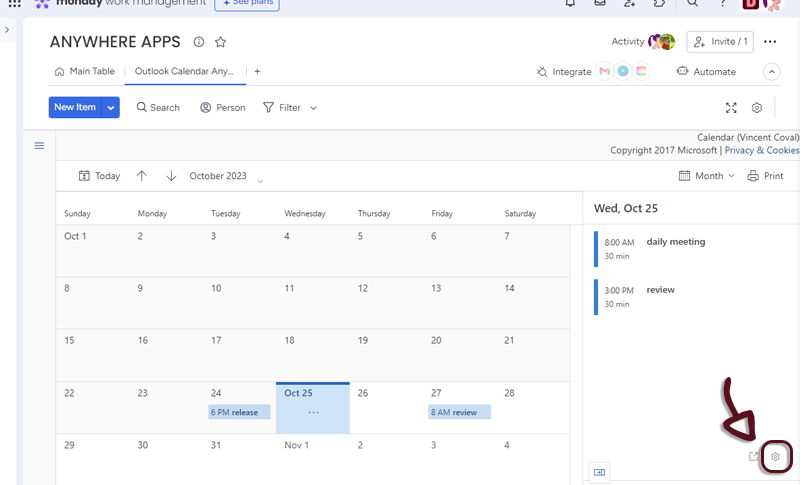800x485 pixels.
Task: Go to previous month with up arrow
Action: (142, 176)
